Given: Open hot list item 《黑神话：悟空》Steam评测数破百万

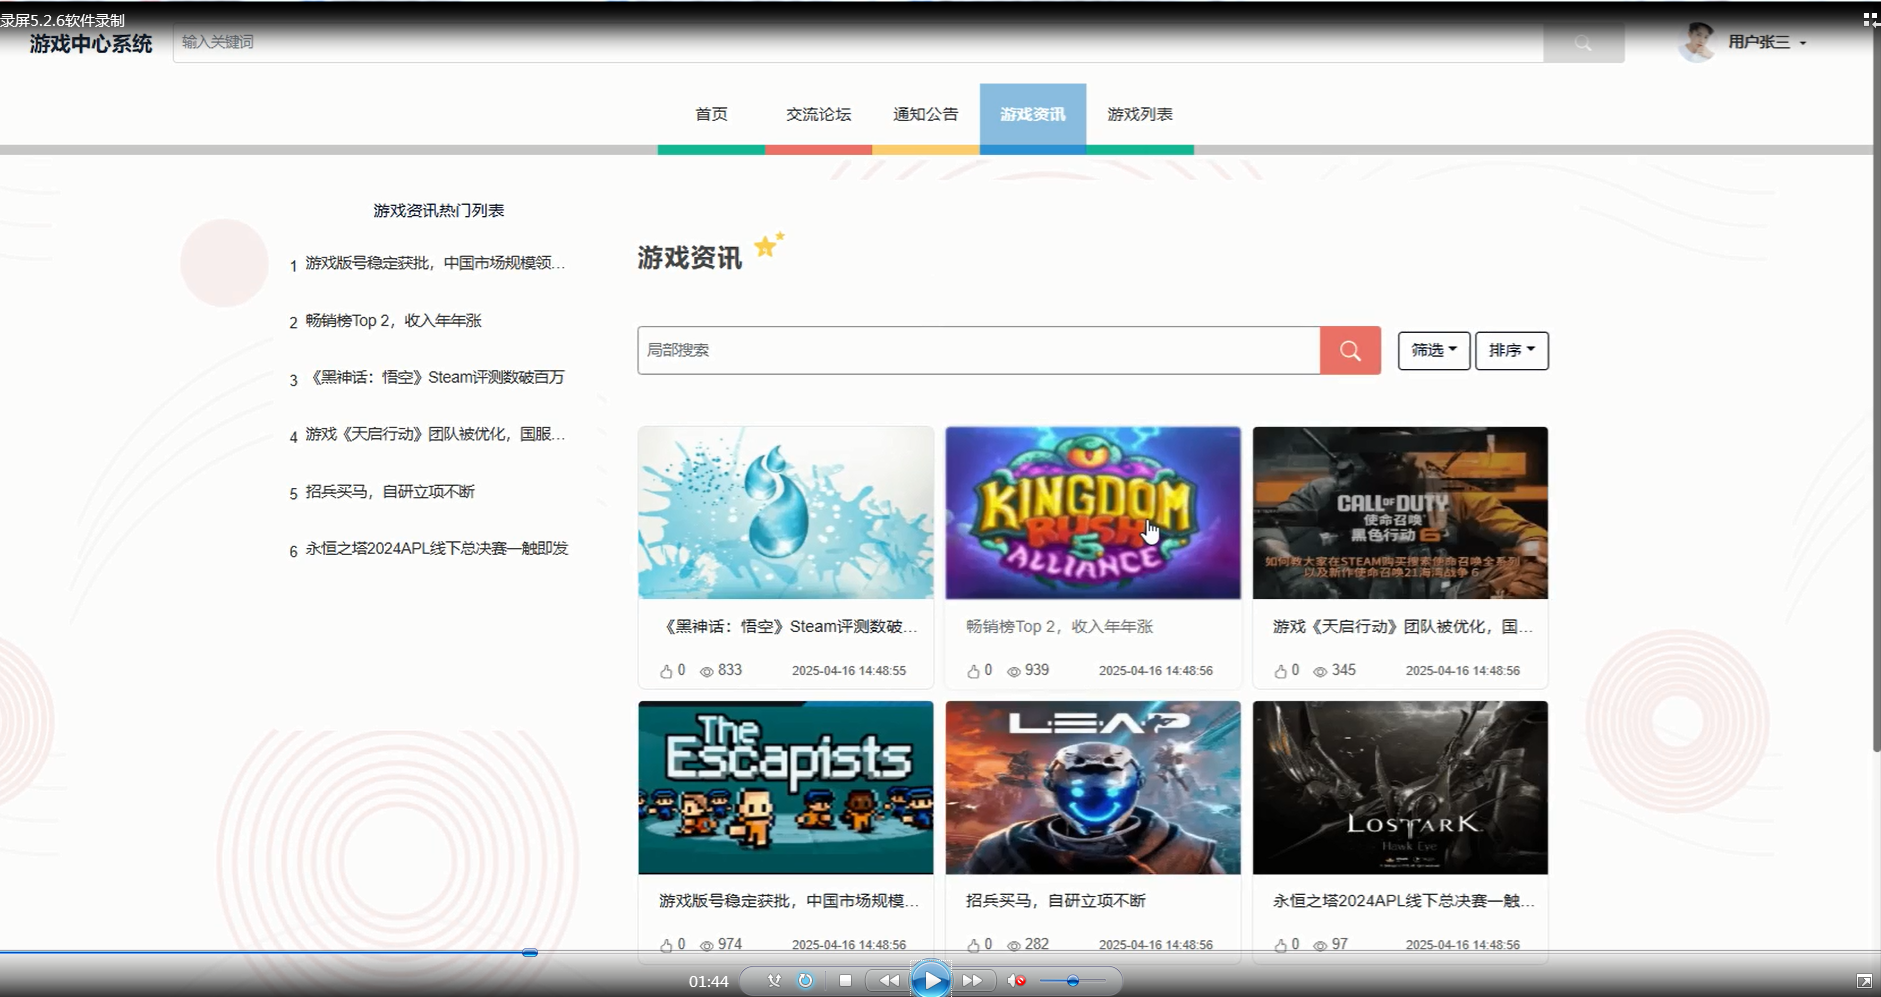Looking at the screenshot, I should pyautogui.click(x=435, y=377).
